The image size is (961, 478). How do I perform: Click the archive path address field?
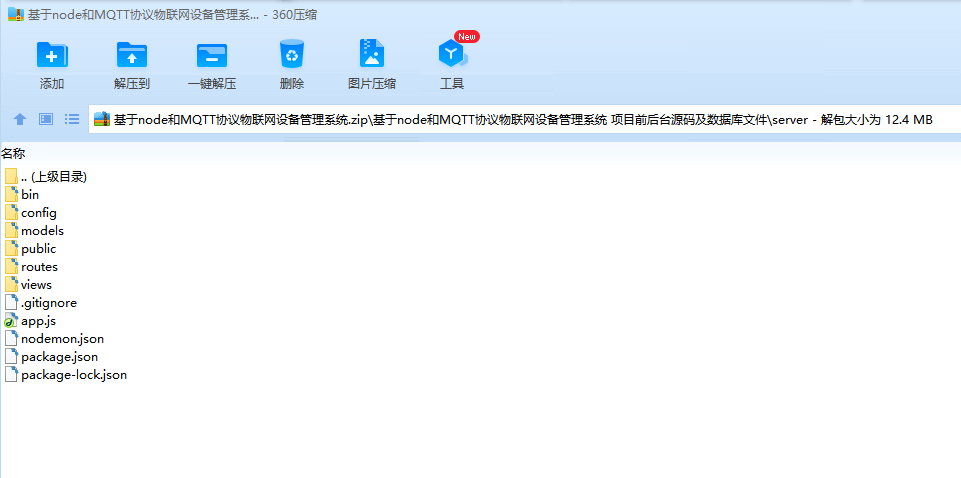pyautogui.click(x=525, y=120)
